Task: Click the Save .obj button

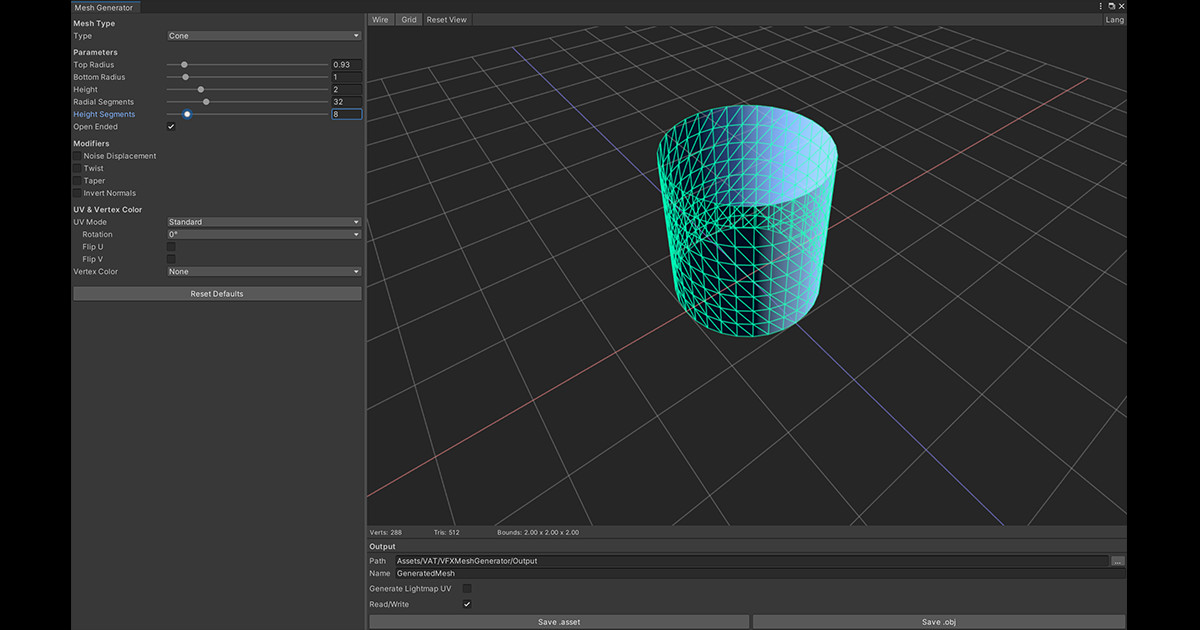Action: click(x=939, y=622)
